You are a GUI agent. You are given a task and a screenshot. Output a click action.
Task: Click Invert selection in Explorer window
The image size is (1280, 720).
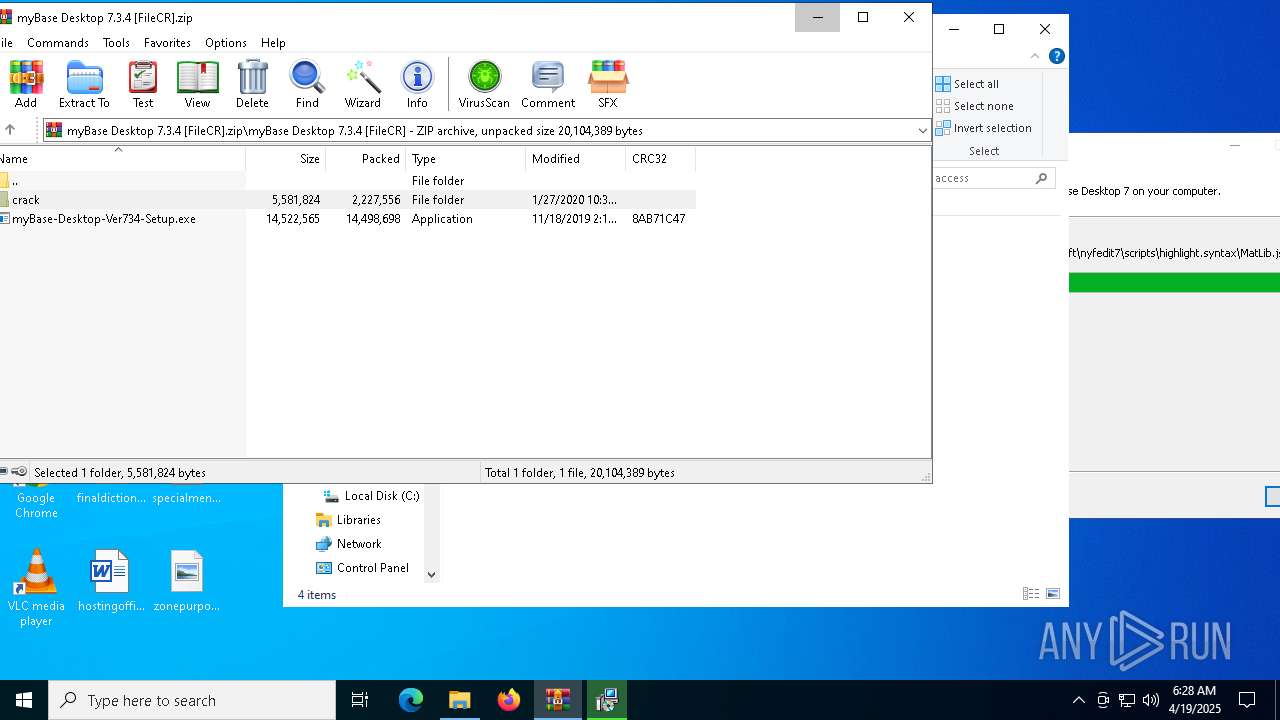point(984,128)
